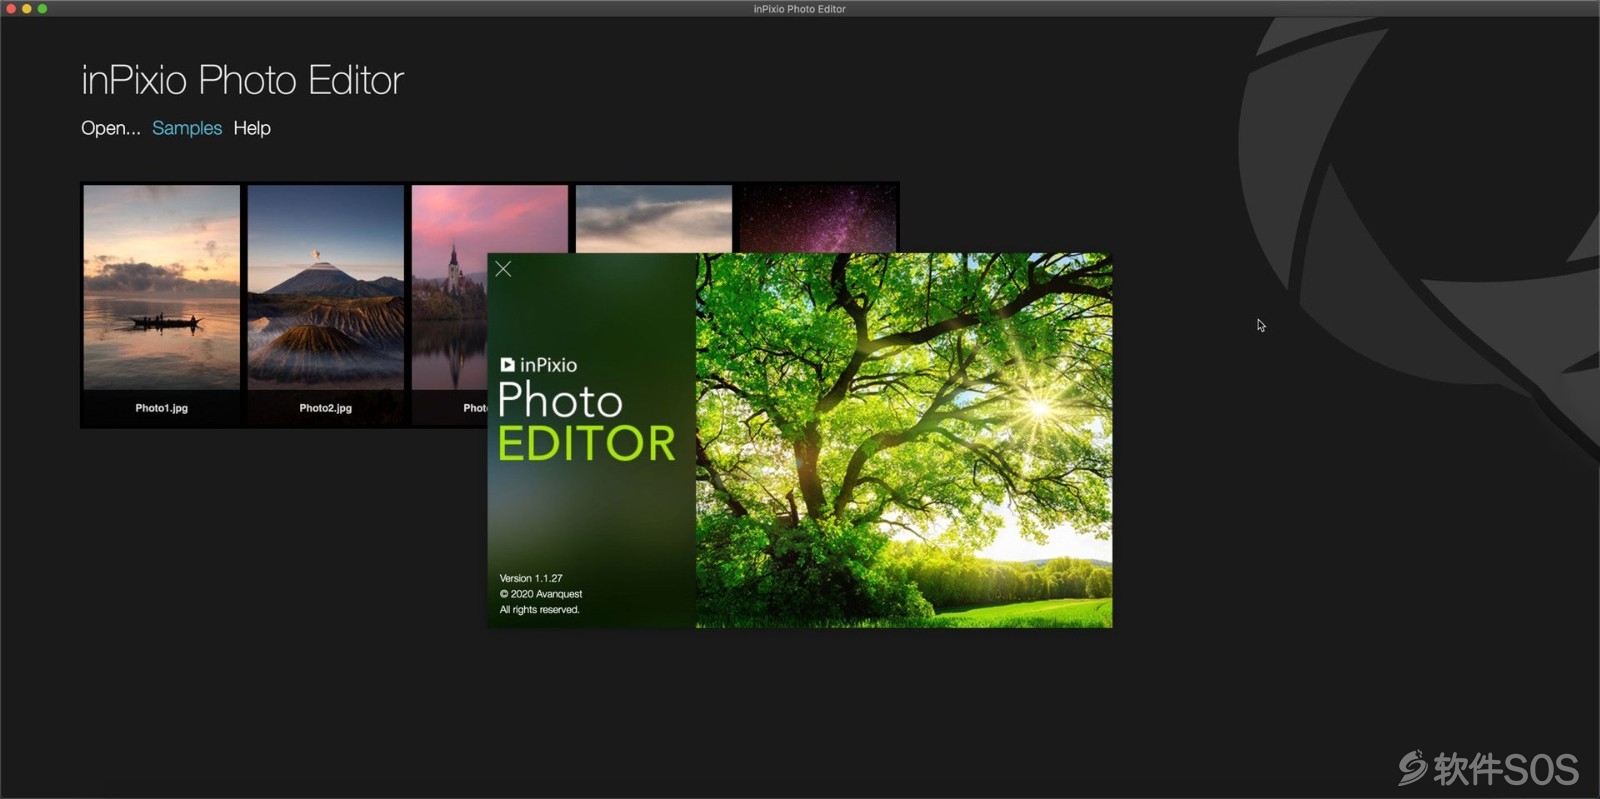This screenshot has width=1600, height=799.
Task: Open the cloudy sky sample thumbnail
Action: click(x=654, y=218)
